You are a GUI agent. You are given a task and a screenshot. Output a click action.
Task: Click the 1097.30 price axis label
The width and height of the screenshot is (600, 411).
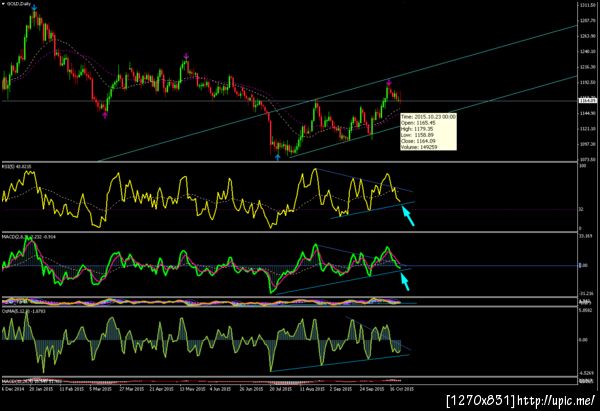(587, 144)
